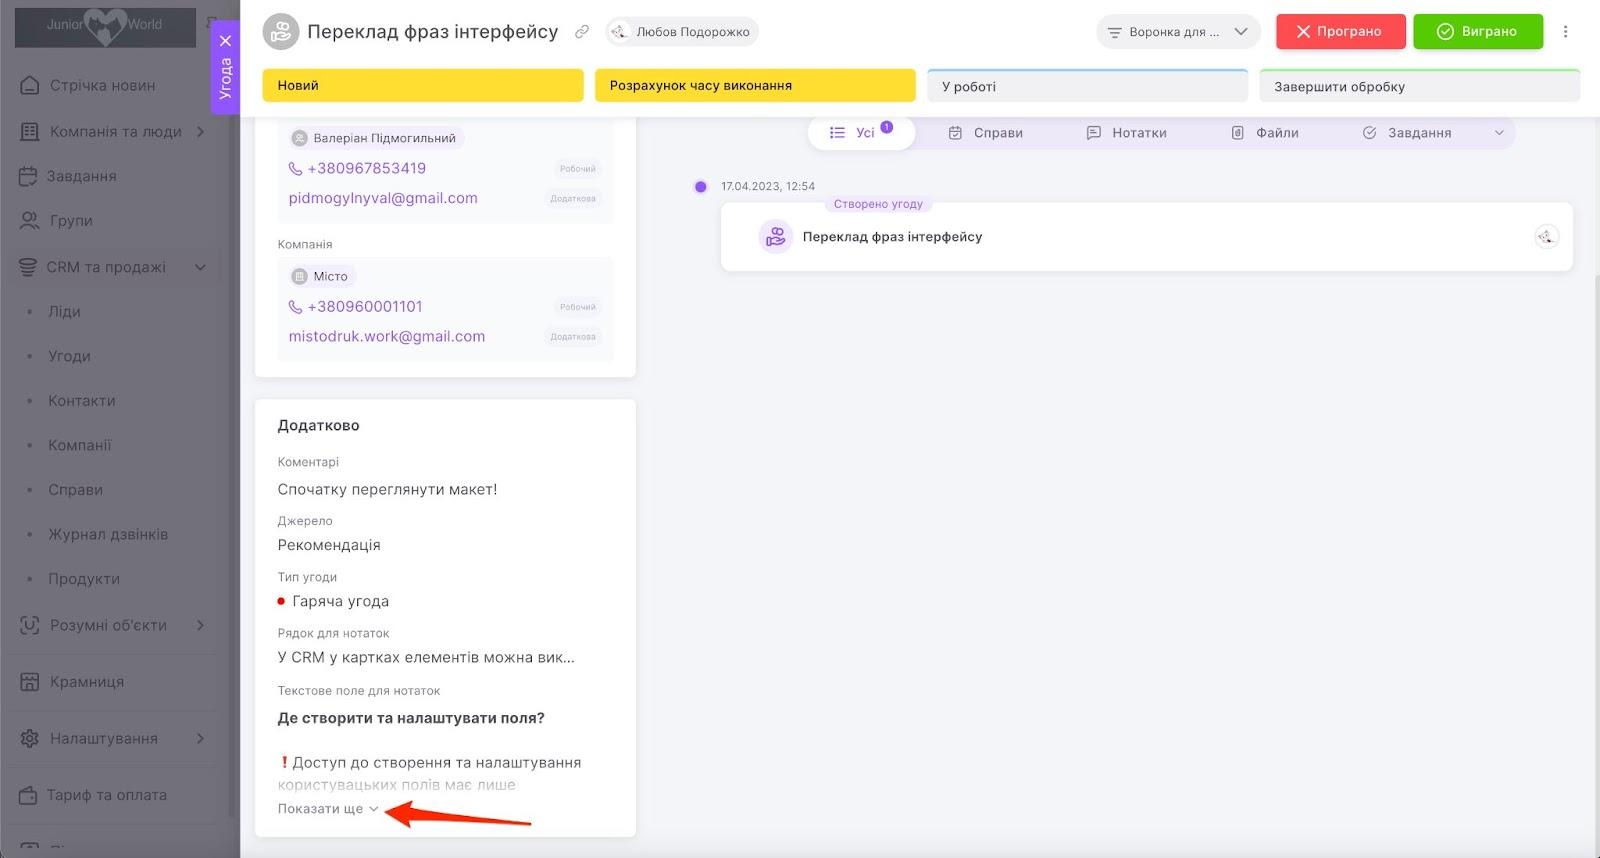This screenshot has width=1600, height=858.
Task: Go to Ліди in CRM menu
Action: click(x=64, y=312)
